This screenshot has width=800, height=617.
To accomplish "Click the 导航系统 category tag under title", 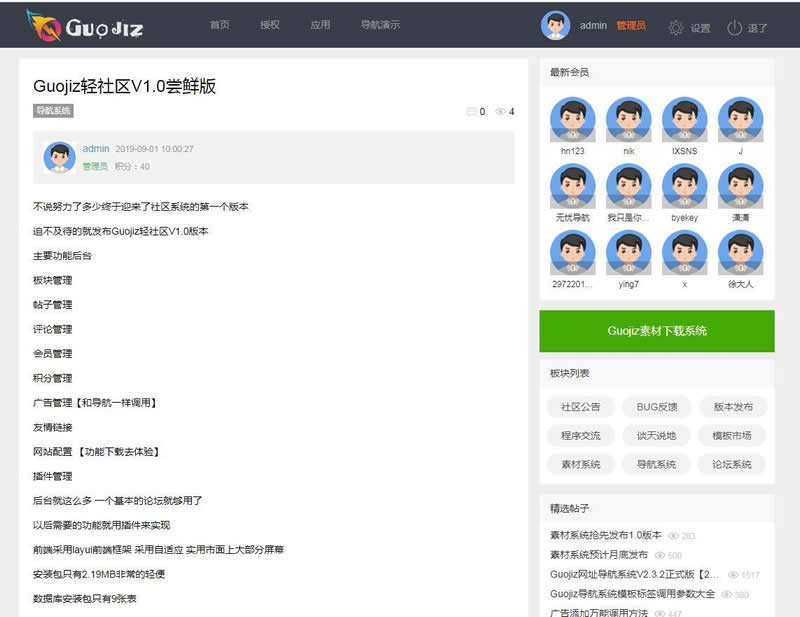I will pos(53,111).
